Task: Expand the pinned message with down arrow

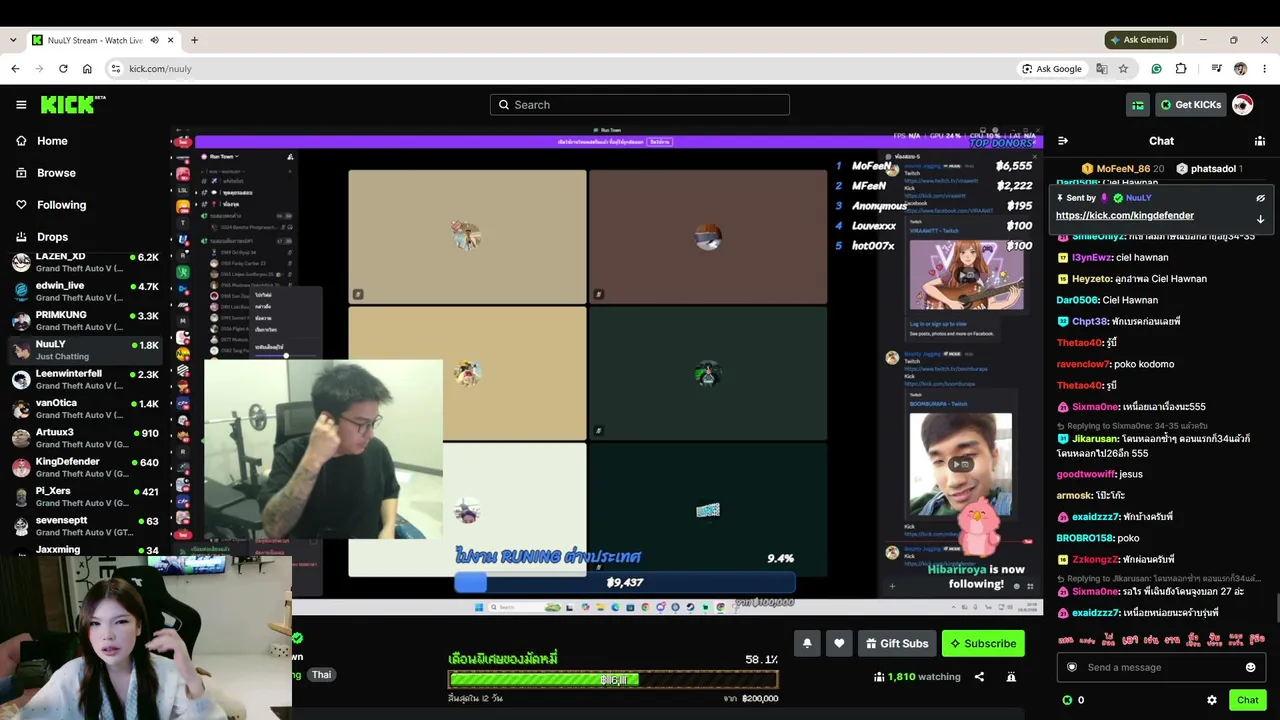Action: (1260, 218)
